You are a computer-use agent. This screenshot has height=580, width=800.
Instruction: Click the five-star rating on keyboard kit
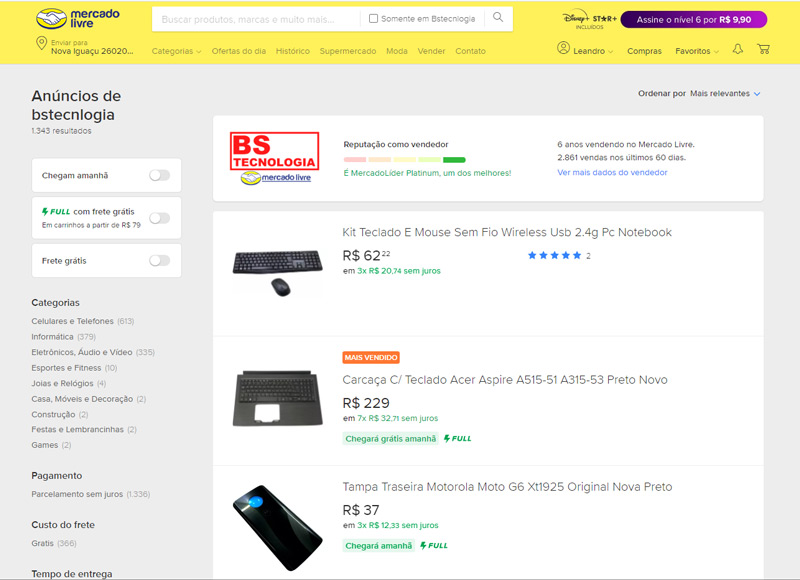(554, 256)
